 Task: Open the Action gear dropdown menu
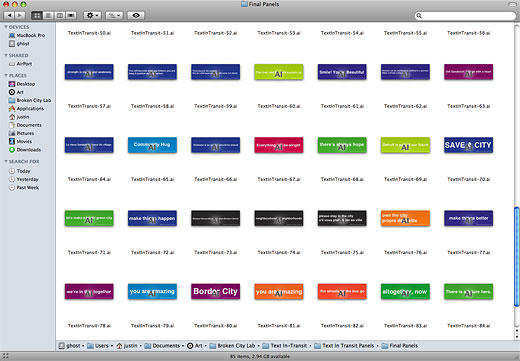tap(92, 15)
